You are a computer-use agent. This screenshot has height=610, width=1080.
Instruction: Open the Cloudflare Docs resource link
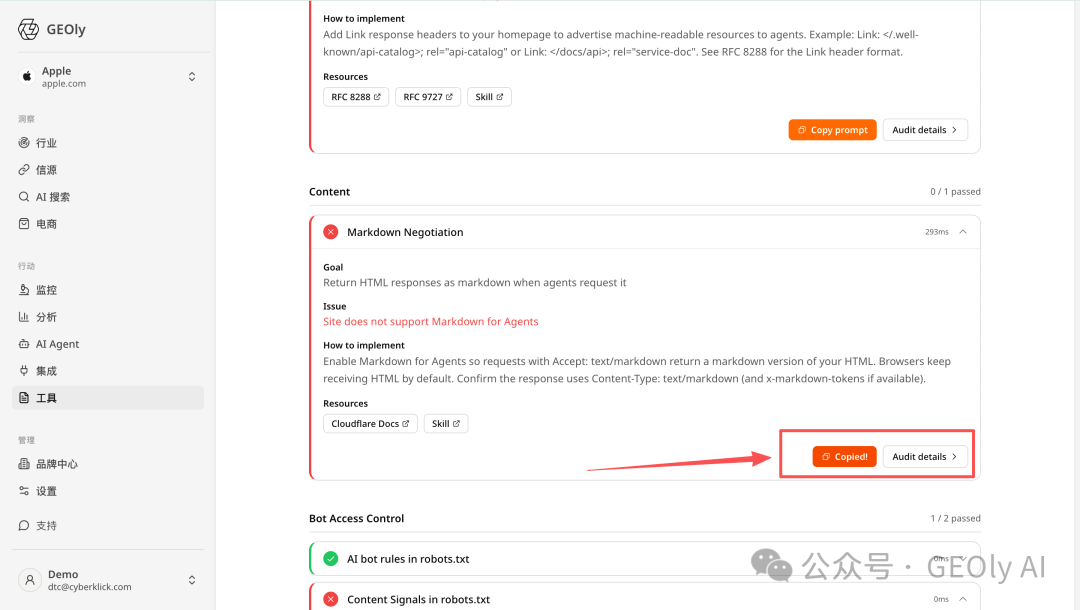click(370, 423)
